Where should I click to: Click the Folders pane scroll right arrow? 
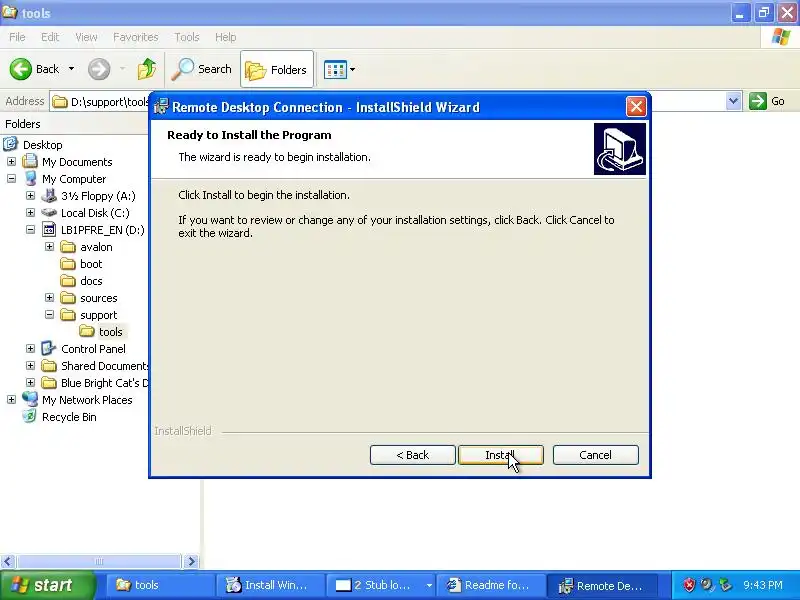(x=191, y=561)
